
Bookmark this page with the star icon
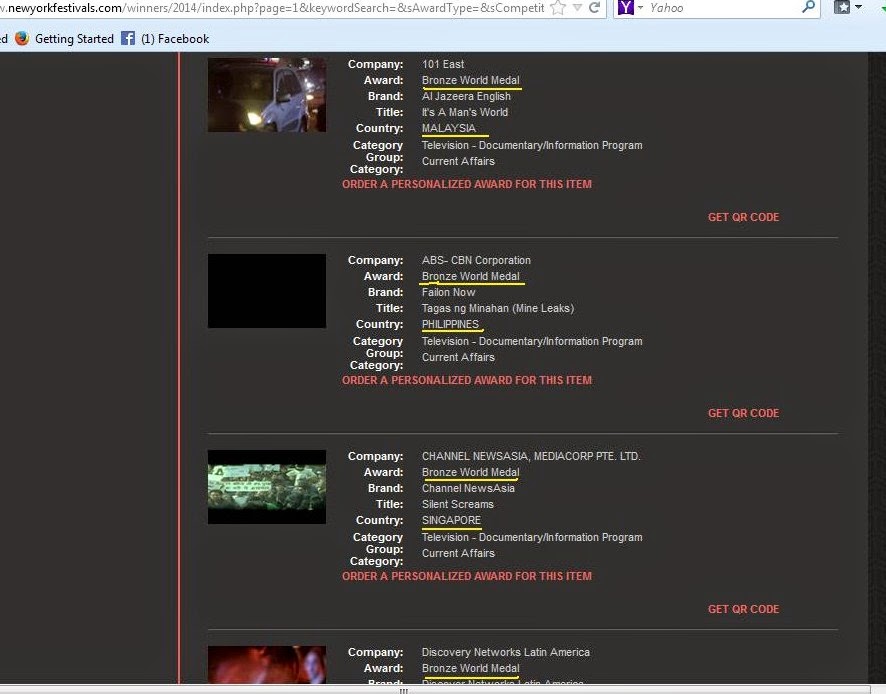558,8
